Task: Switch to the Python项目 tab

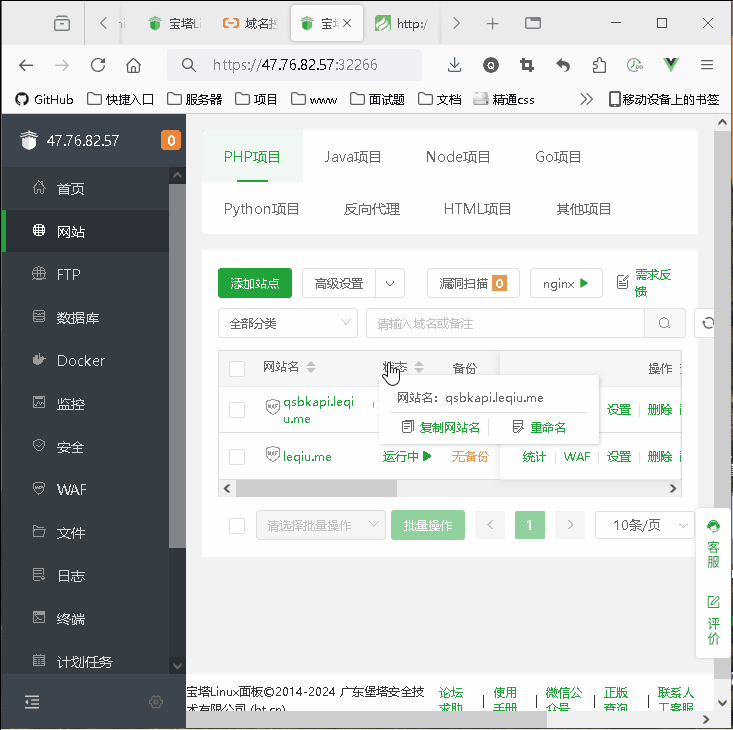Action: tap(261, 209)
